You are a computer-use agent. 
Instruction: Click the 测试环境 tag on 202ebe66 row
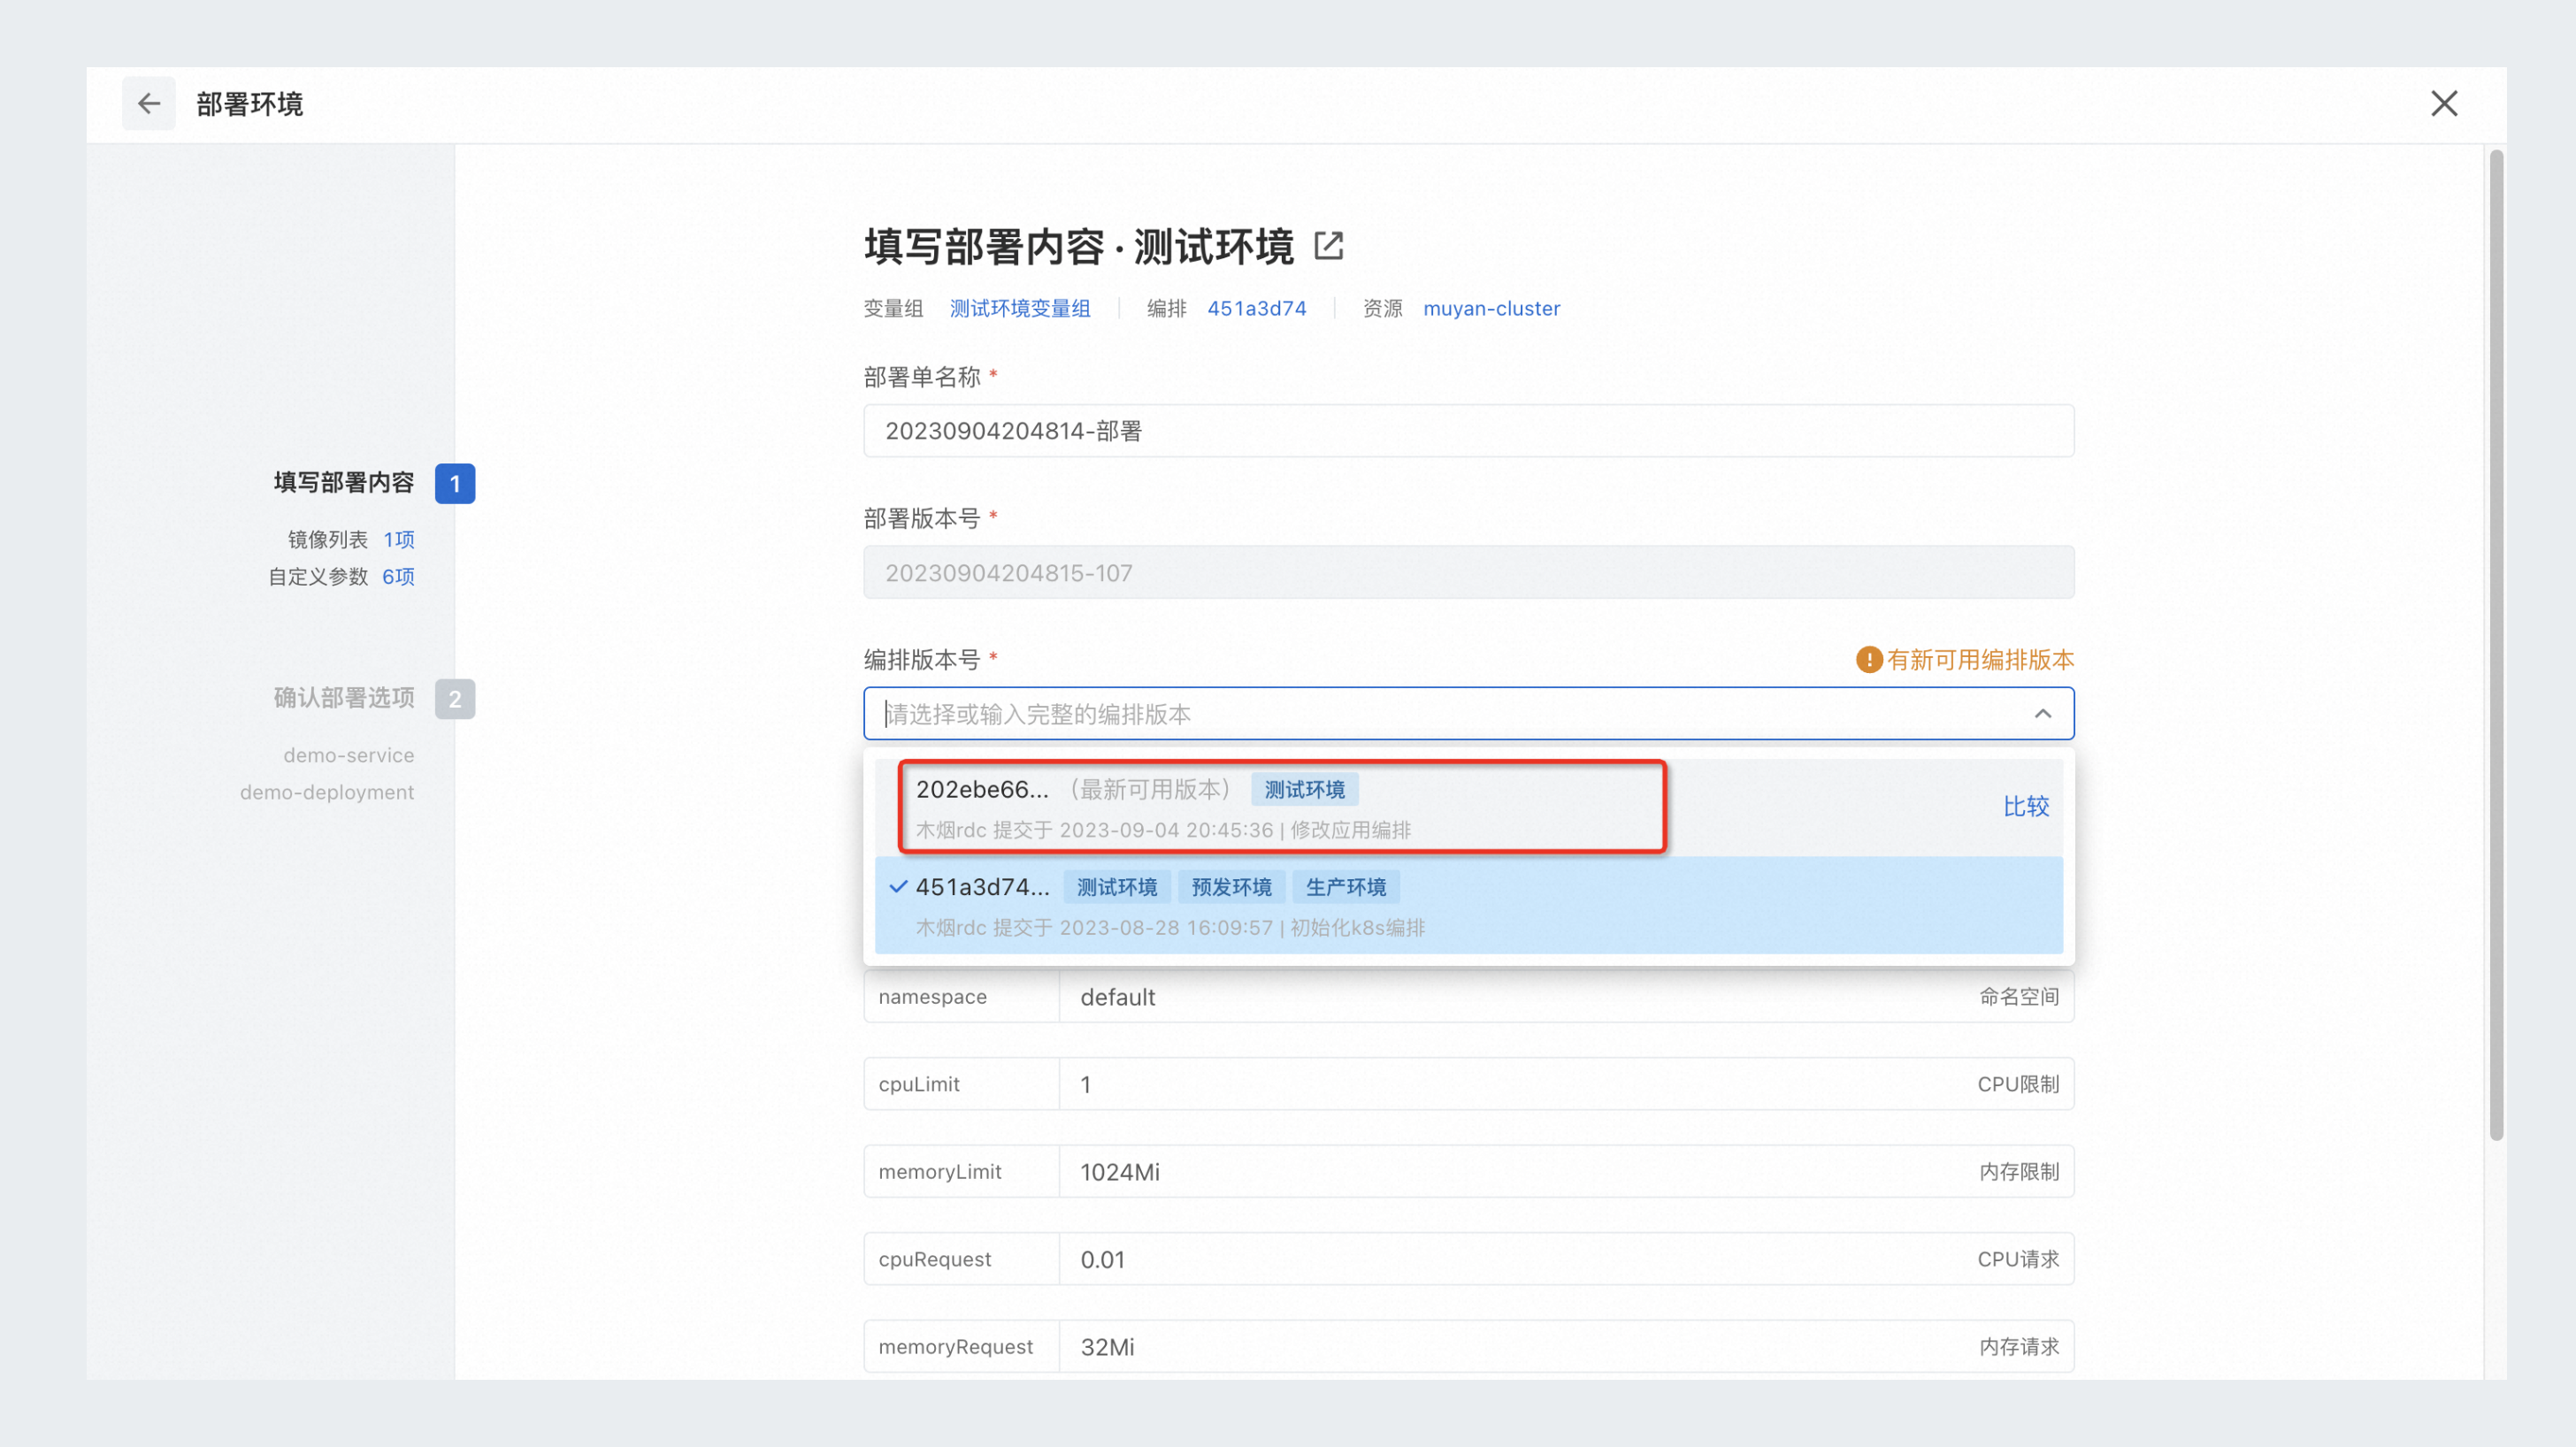point(1304,790)
